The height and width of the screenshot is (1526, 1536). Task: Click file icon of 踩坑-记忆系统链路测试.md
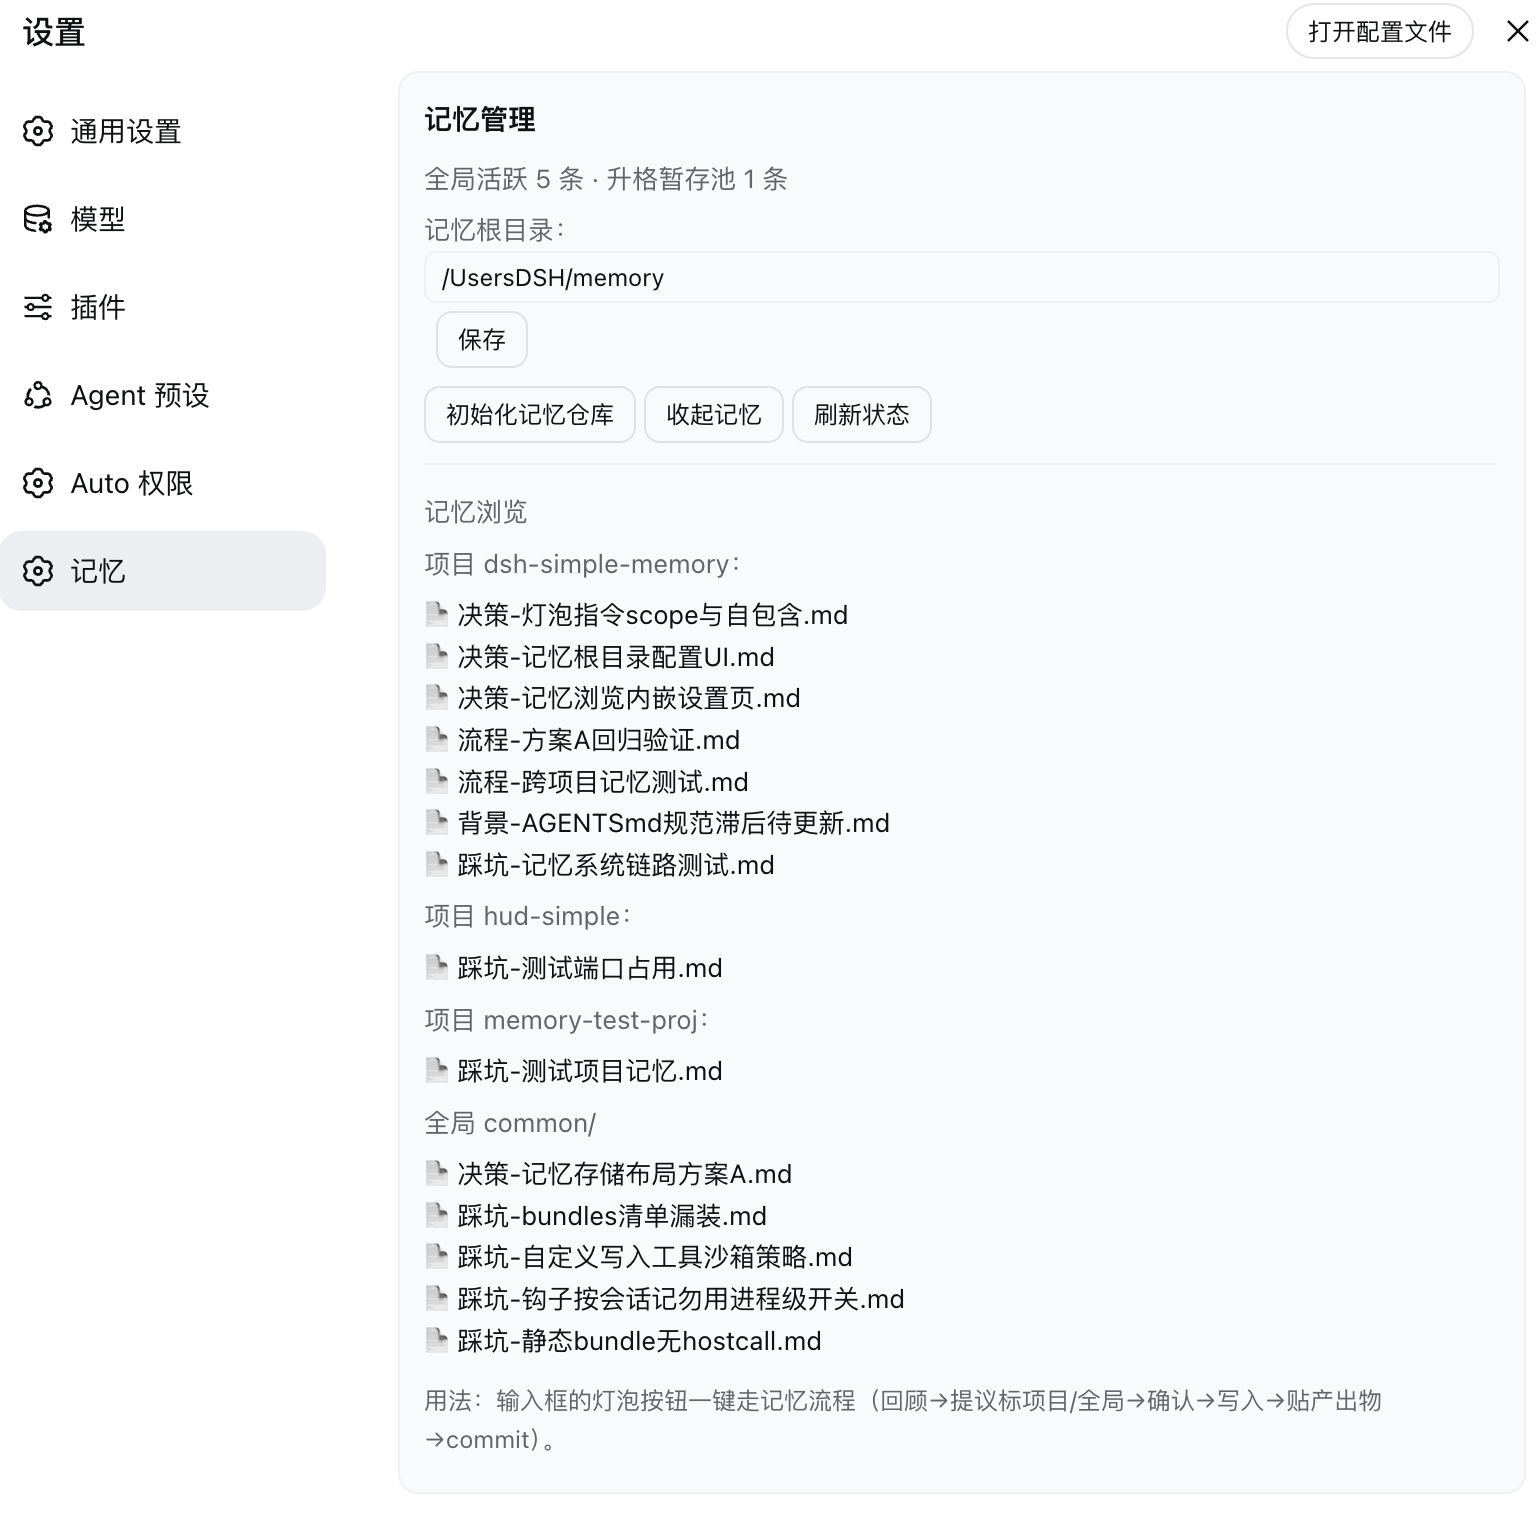point(436,864)
